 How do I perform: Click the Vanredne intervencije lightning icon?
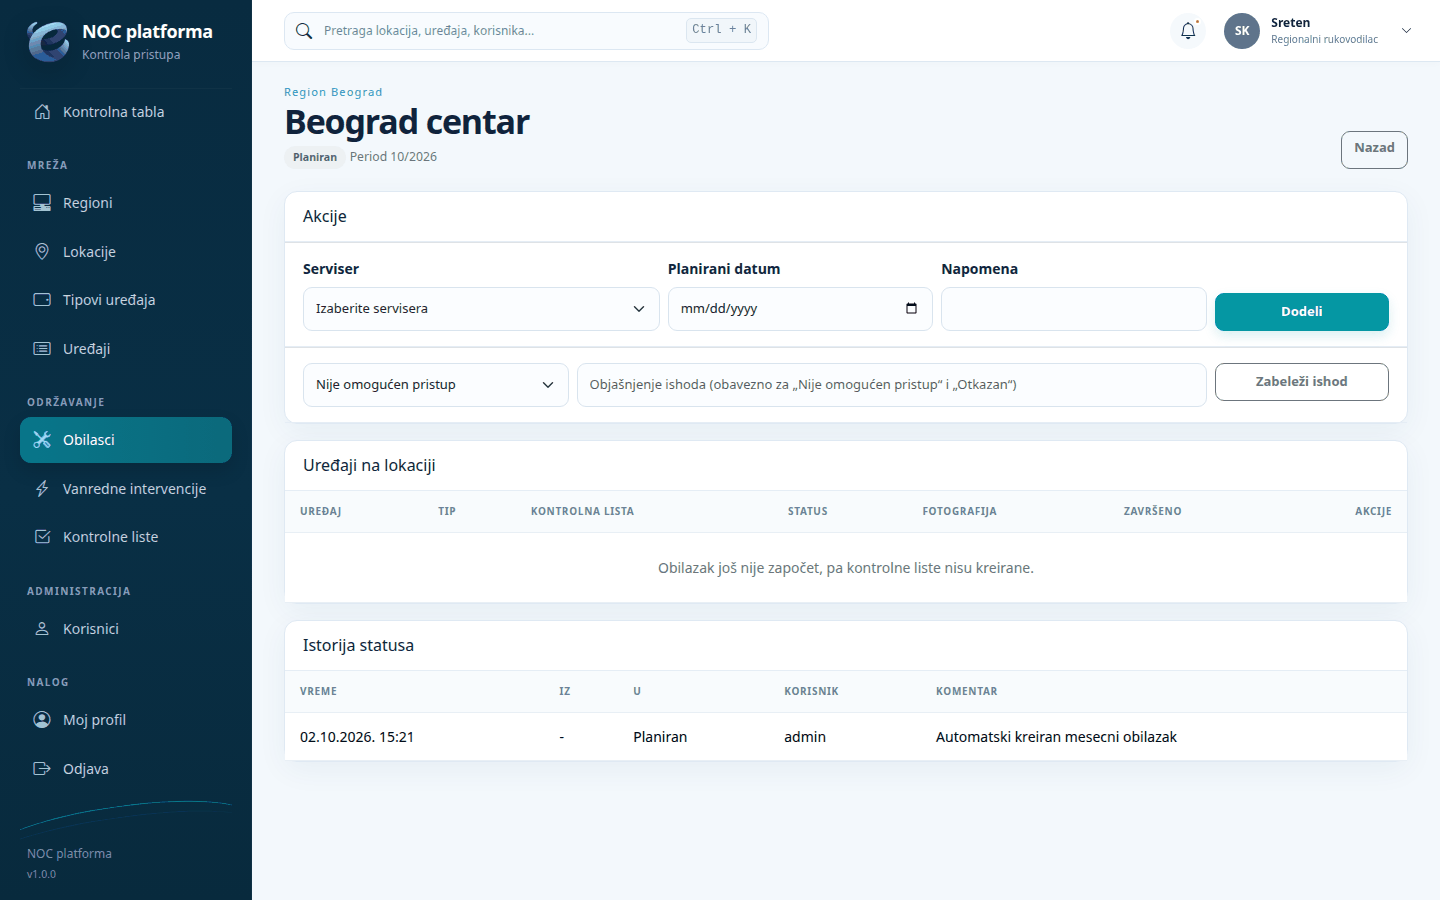[x=42, y=489]
